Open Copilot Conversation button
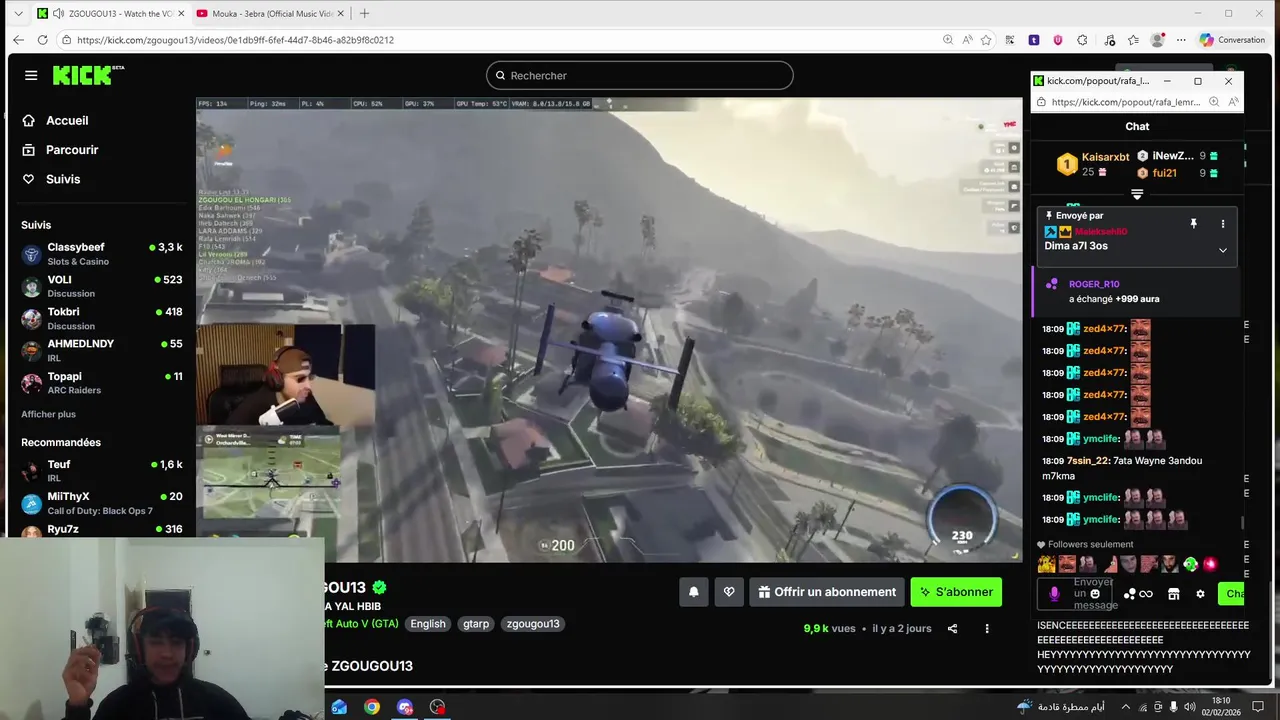 pos(1233,40)
